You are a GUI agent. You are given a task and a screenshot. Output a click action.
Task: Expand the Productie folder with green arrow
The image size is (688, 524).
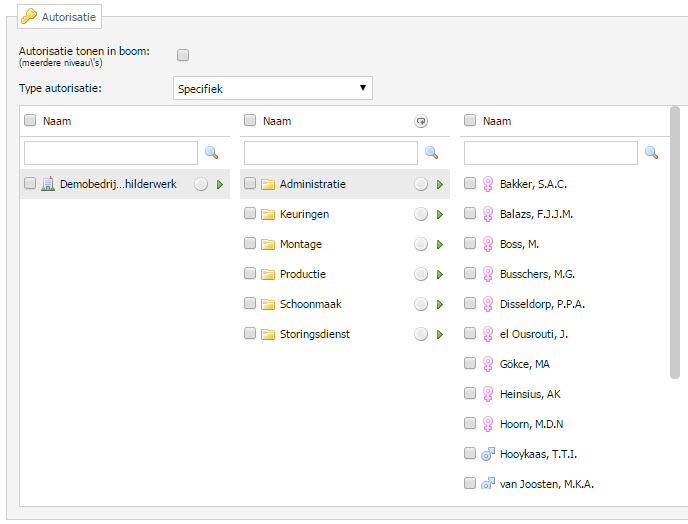(439, 274)
